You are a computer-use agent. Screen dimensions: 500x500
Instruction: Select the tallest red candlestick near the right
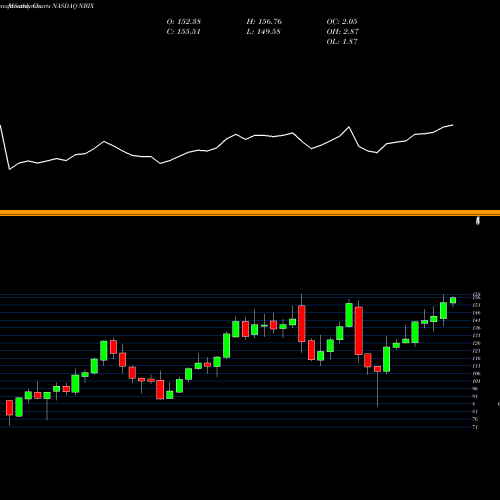click(x=359, y=331)
